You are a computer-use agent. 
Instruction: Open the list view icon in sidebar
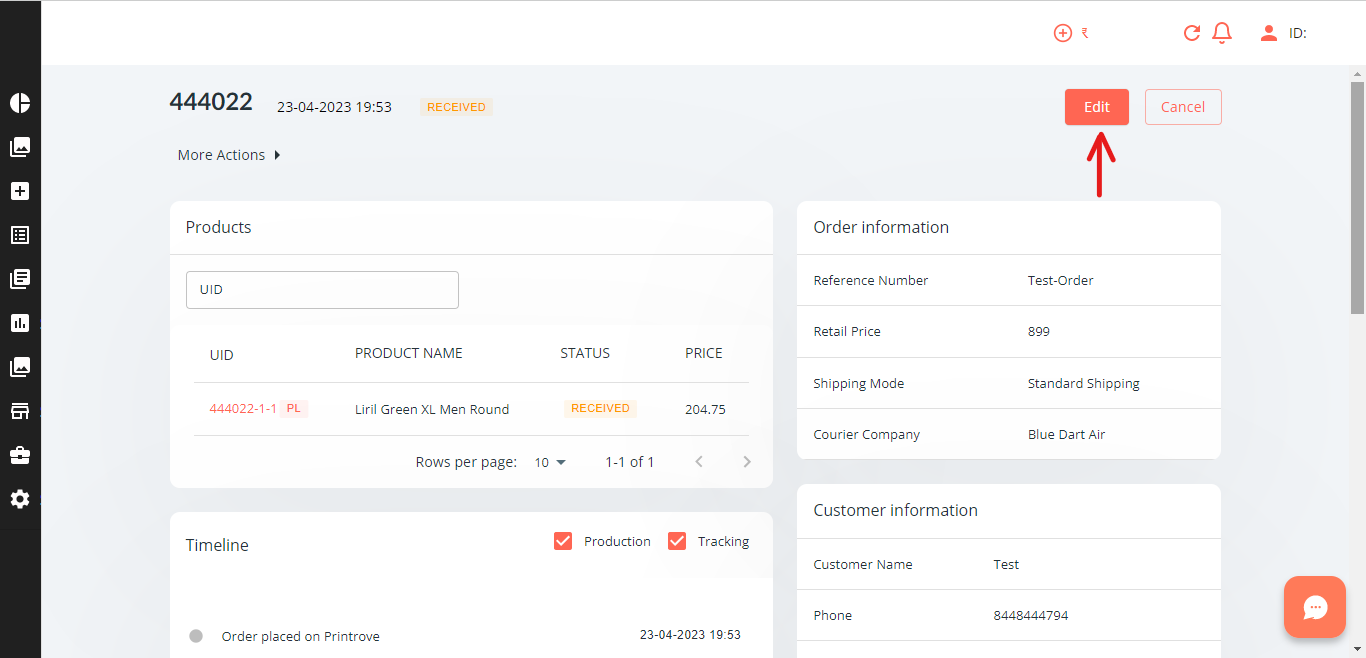coord(20,235)
